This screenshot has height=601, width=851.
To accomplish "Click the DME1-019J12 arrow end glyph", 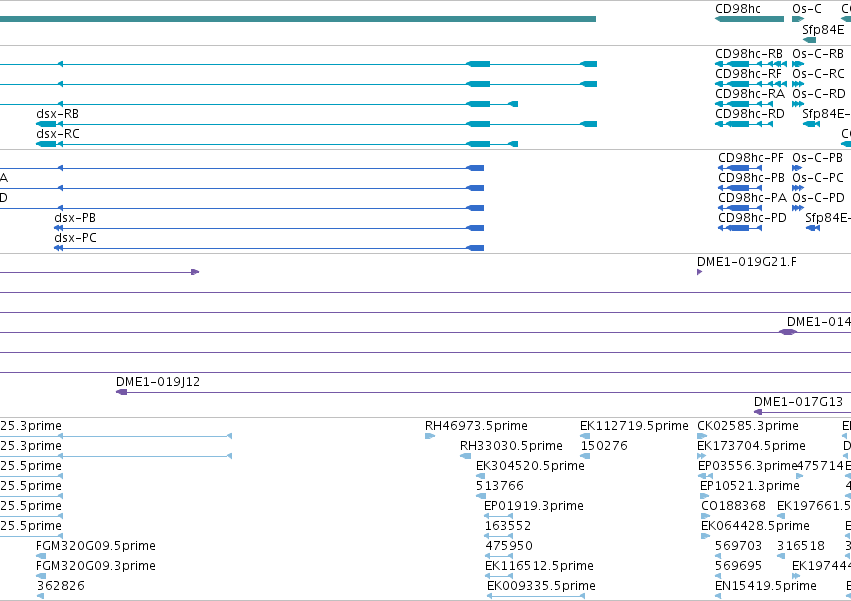I will click(122, 392).
